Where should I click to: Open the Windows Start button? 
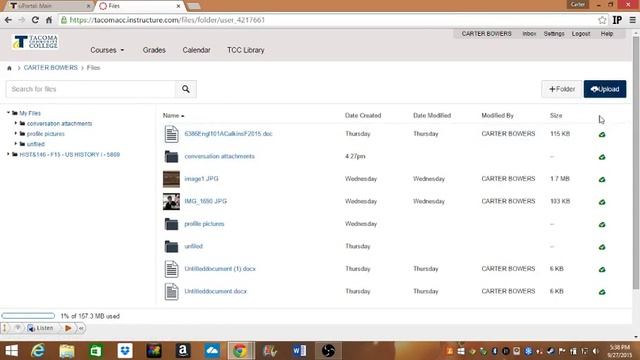click(11, 351)
